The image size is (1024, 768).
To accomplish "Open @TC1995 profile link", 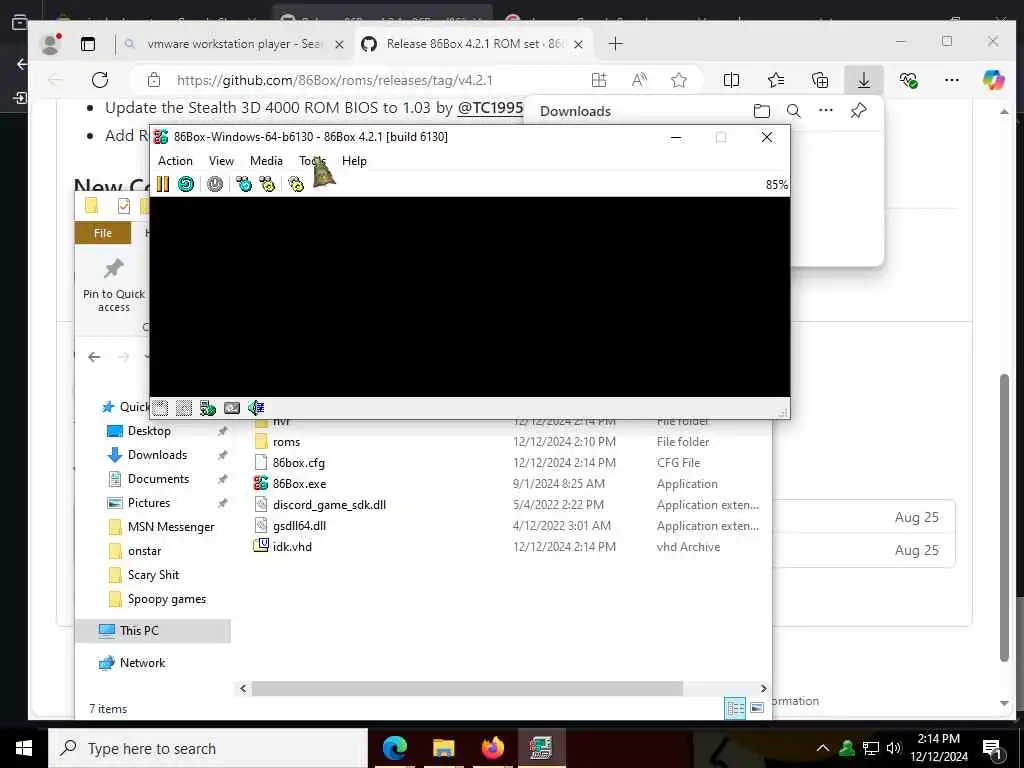I will [490, 108].
